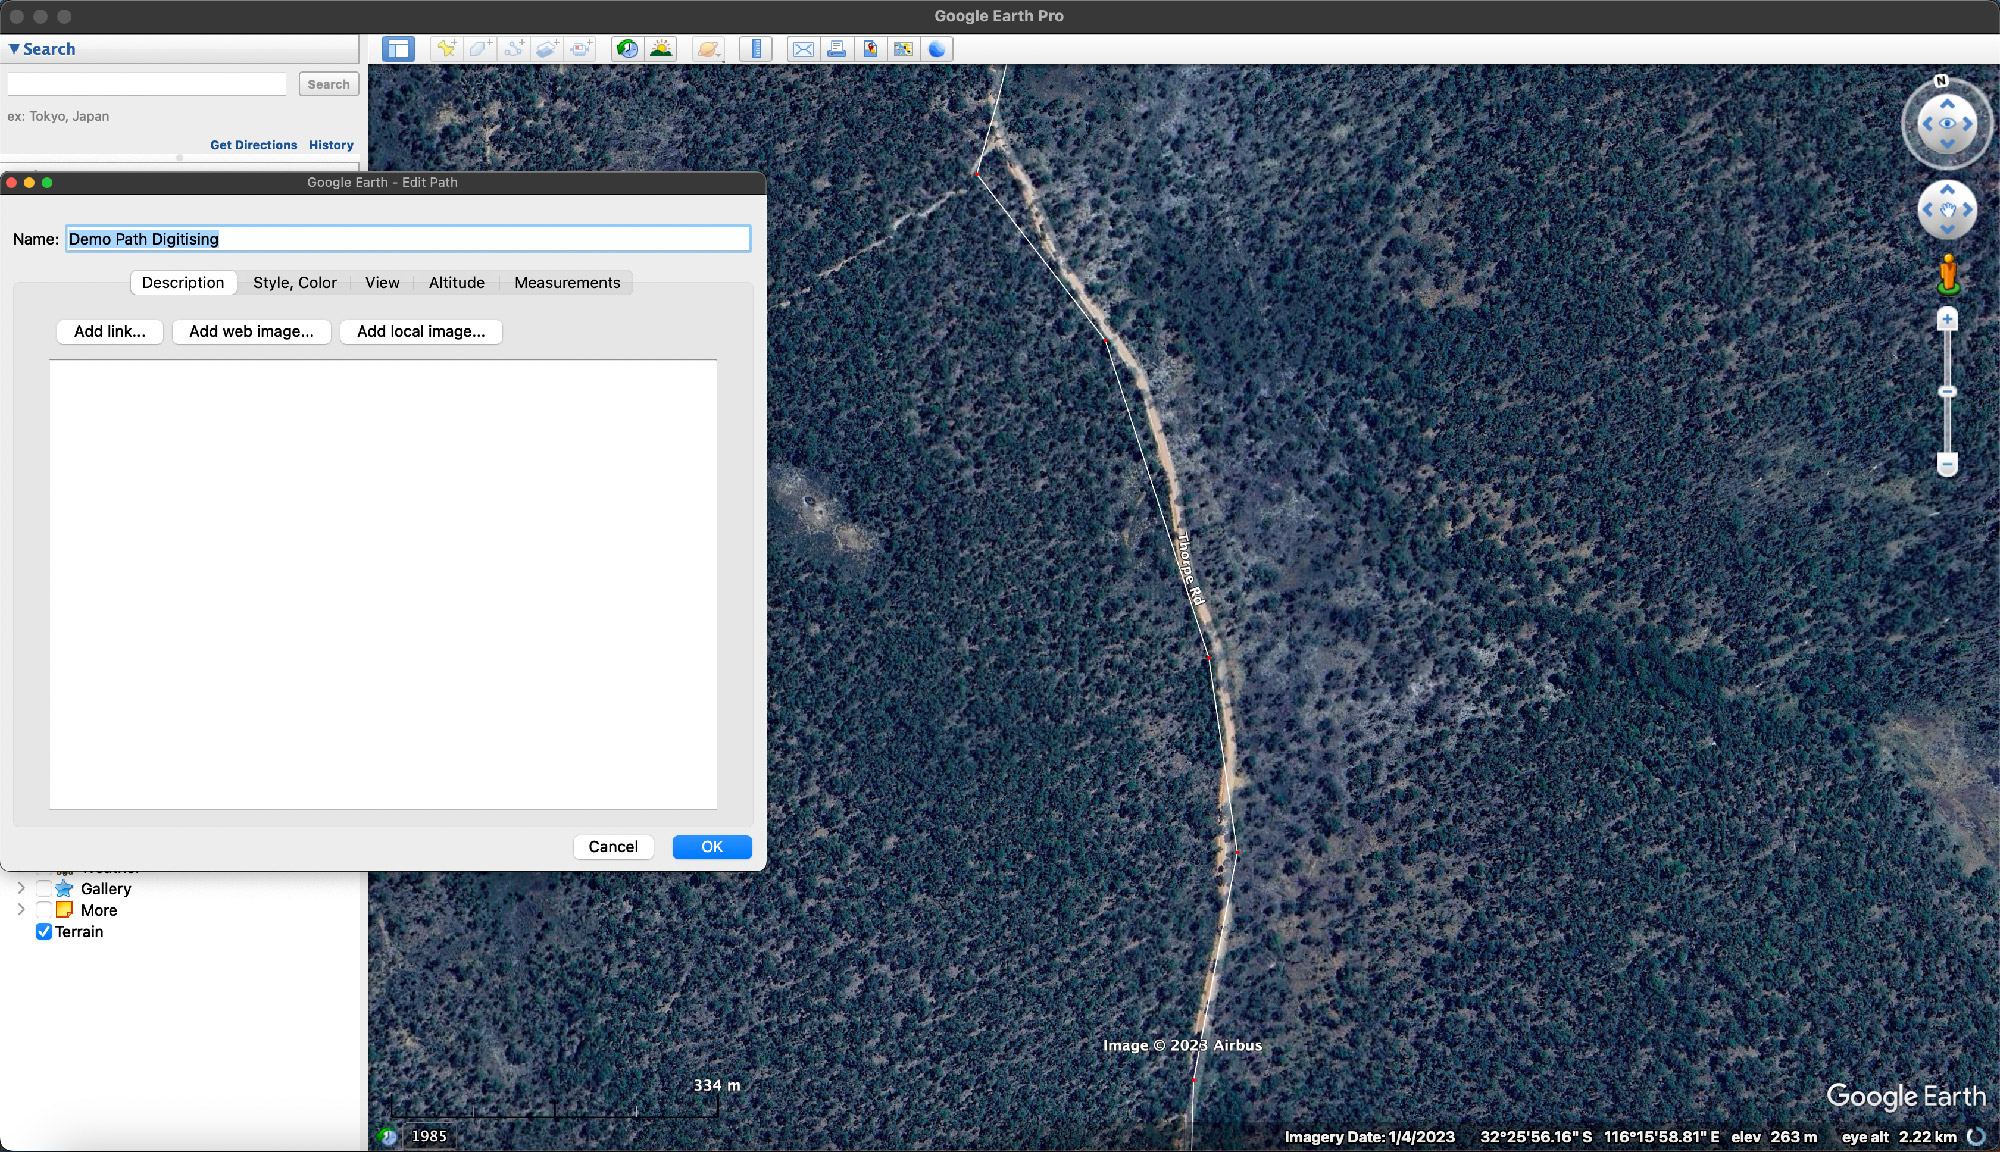
Task: Toggle the More layer checkbox
Action: click(x=44, y=910)
